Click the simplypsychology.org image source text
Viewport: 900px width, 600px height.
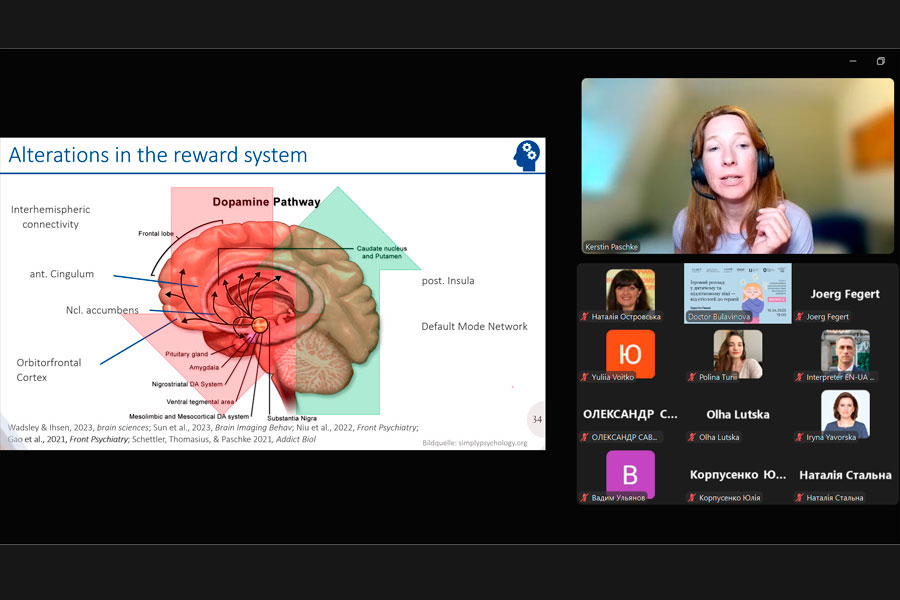[474, 442]
